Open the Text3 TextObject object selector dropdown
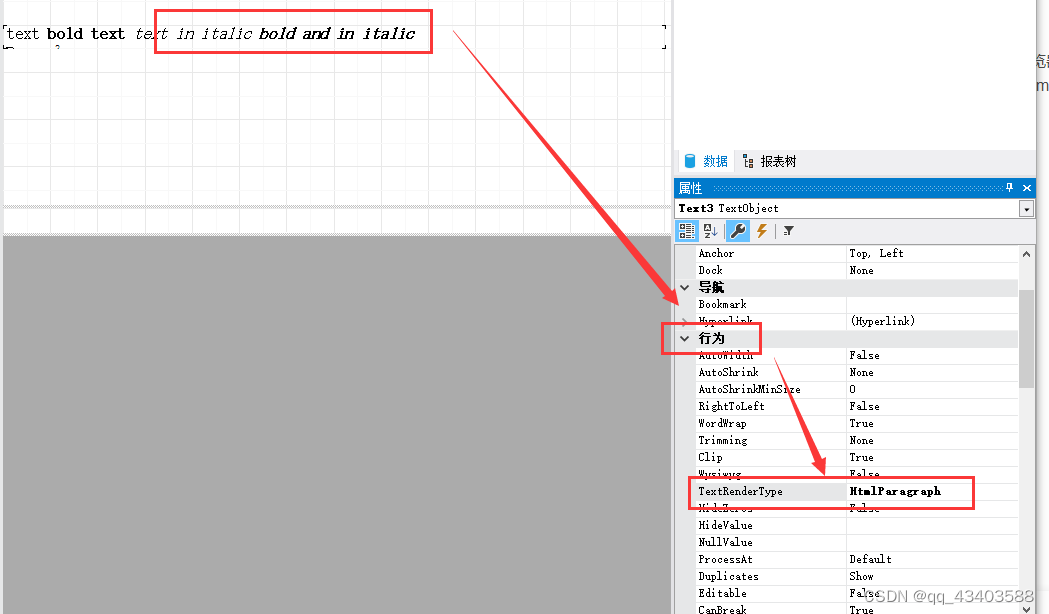 click(x=1026, y=208)
